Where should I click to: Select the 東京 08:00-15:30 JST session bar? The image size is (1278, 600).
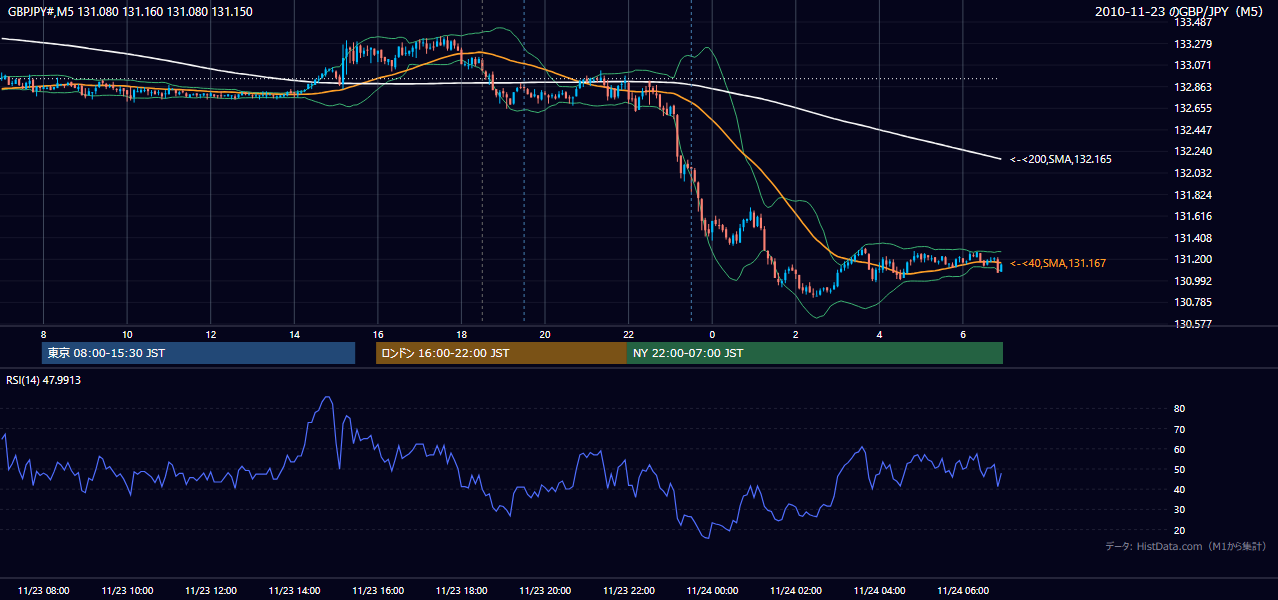click(199, 353)
